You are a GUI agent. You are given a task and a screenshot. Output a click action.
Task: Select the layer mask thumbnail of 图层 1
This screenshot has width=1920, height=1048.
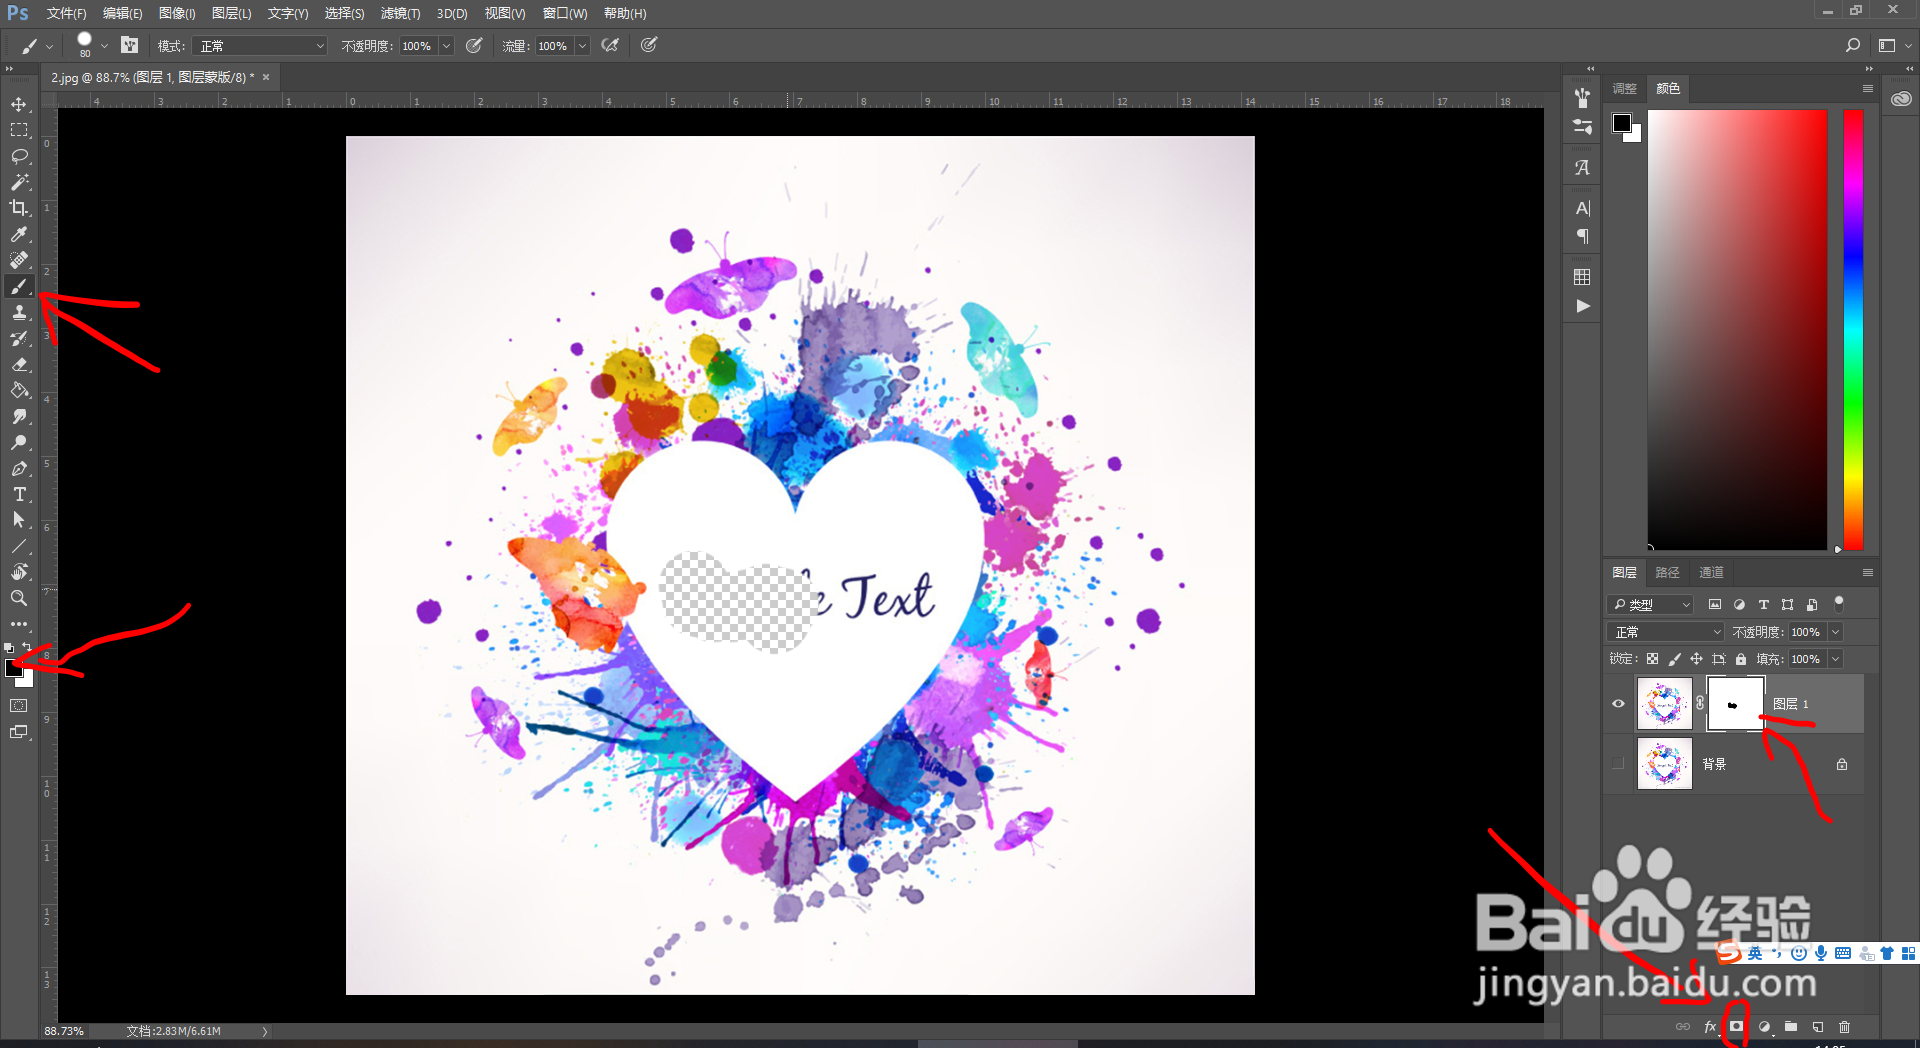(x=1735, y=703)
